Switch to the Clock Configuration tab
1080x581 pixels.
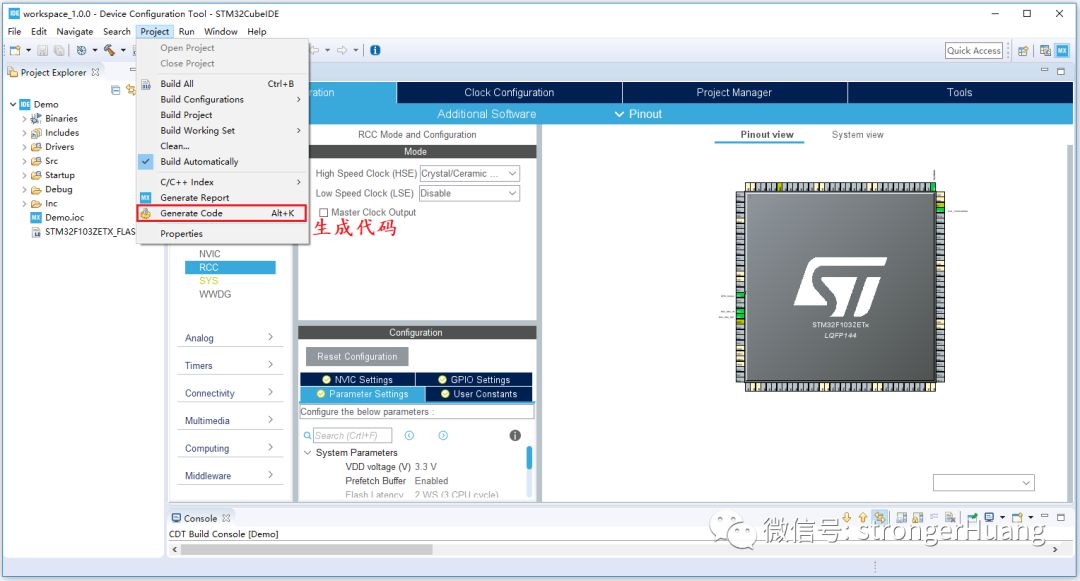click(509, 92)
